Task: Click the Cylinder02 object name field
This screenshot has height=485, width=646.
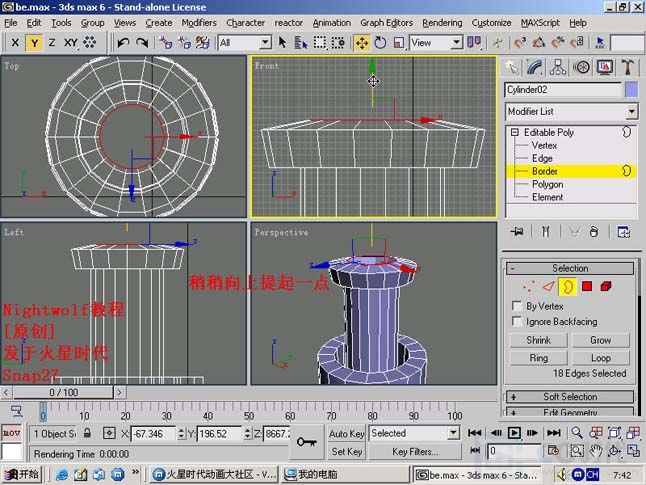Action: coord(563,90)
